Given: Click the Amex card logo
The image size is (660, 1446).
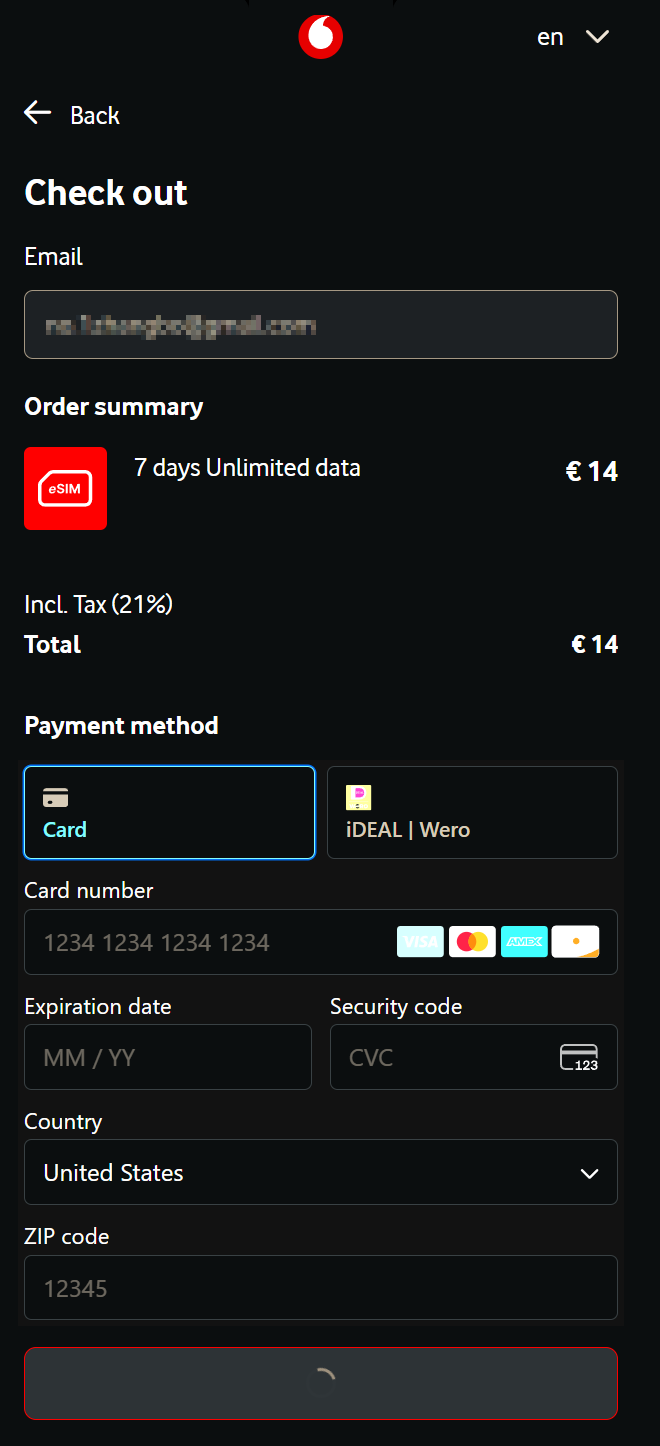Looking at the screenshot, I should (x=524, y=942).
